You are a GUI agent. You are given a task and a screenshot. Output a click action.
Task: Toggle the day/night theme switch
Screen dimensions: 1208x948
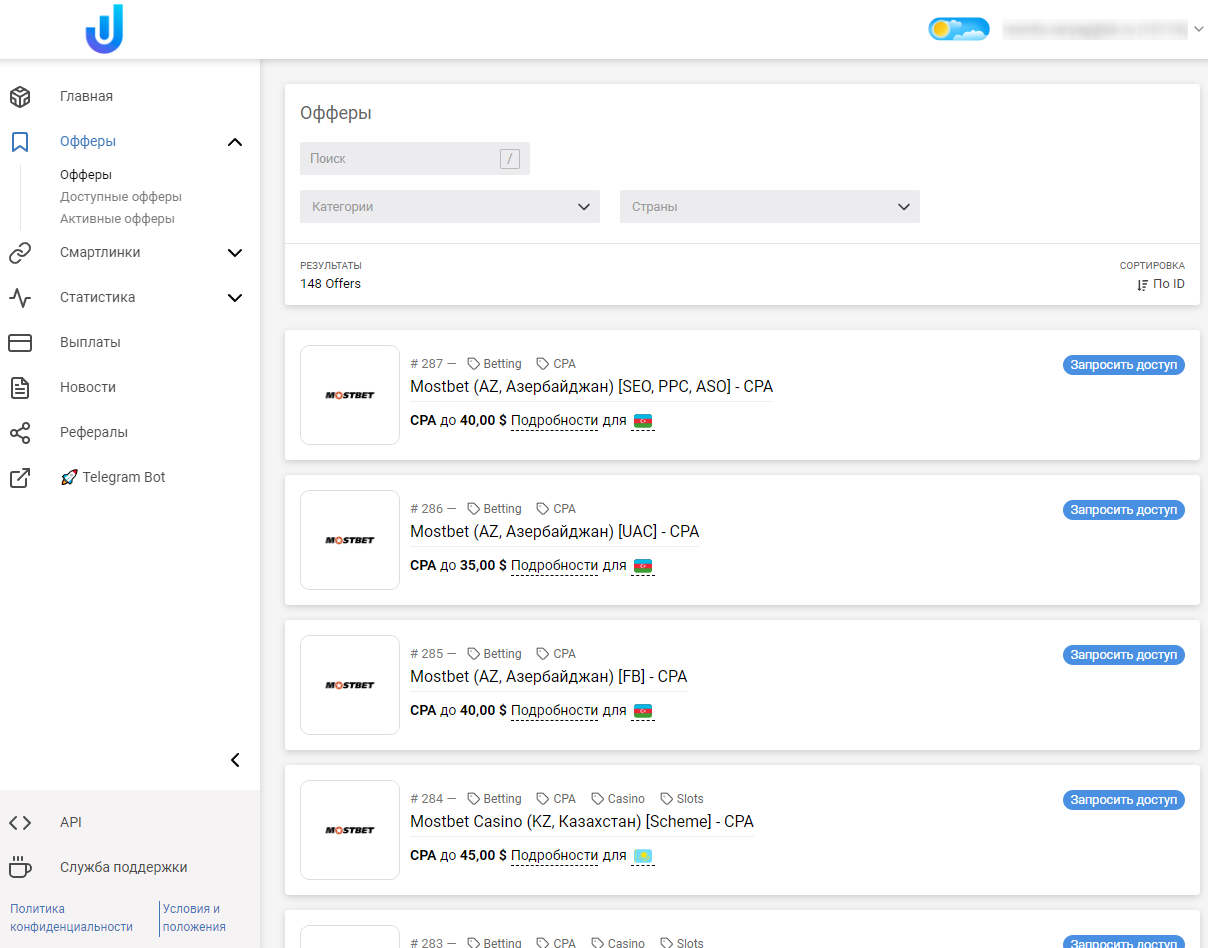coord(958,29)
